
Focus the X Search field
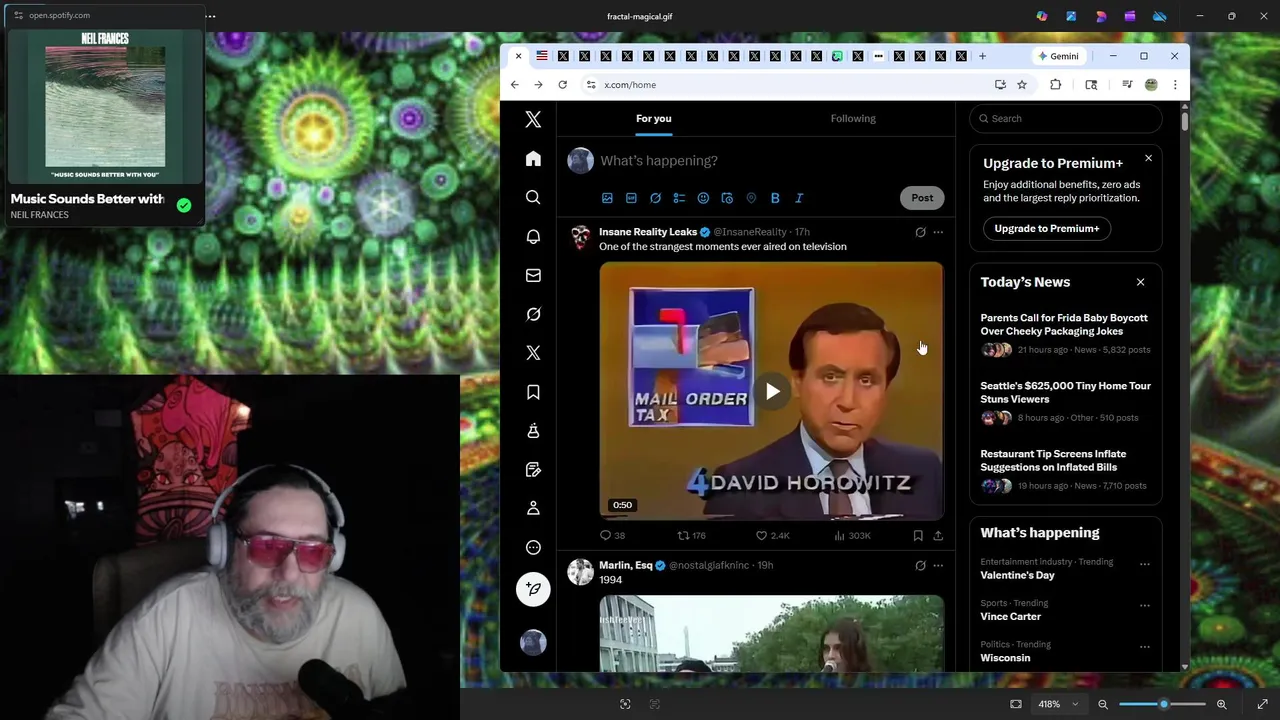pos(1066,118)
